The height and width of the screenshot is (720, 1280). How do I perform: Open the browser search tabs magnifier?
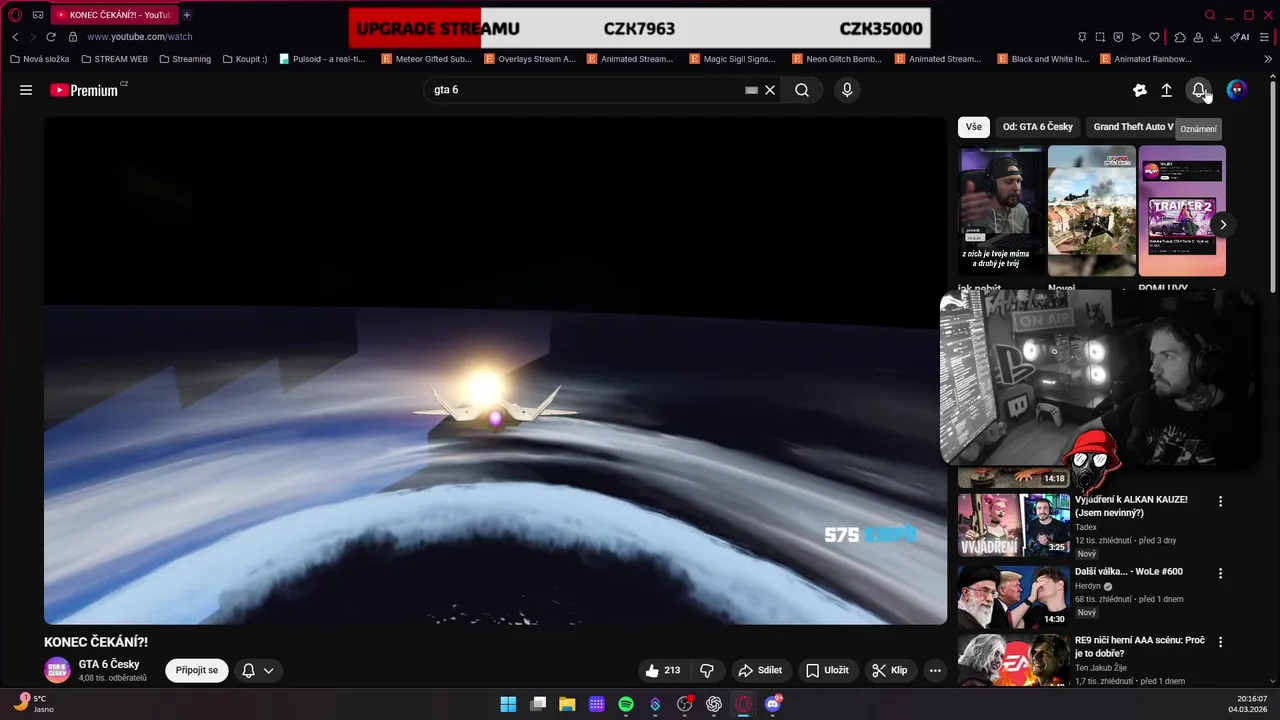point(1210,15)
